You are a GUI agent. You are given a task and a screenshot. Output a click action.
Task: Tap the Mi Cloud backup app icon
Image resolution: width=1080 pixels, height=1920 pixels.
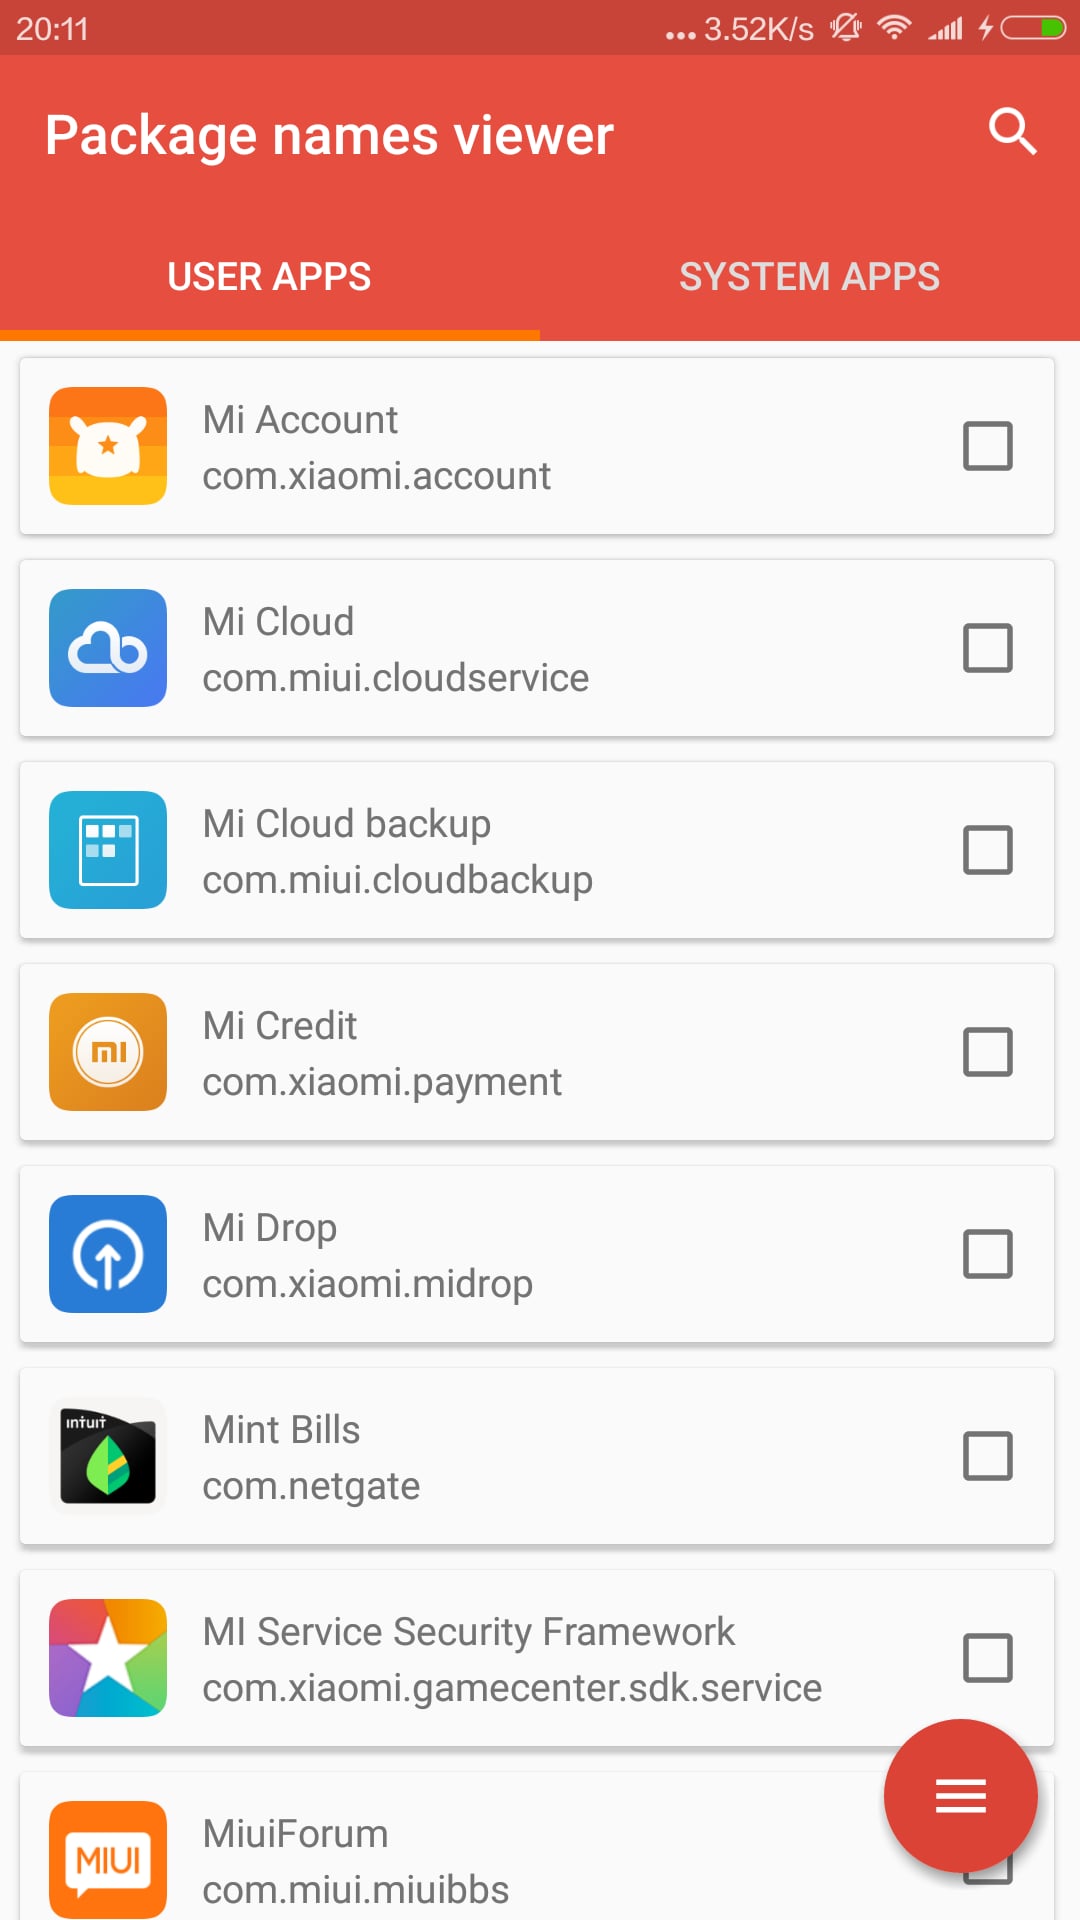click(108, 850)
